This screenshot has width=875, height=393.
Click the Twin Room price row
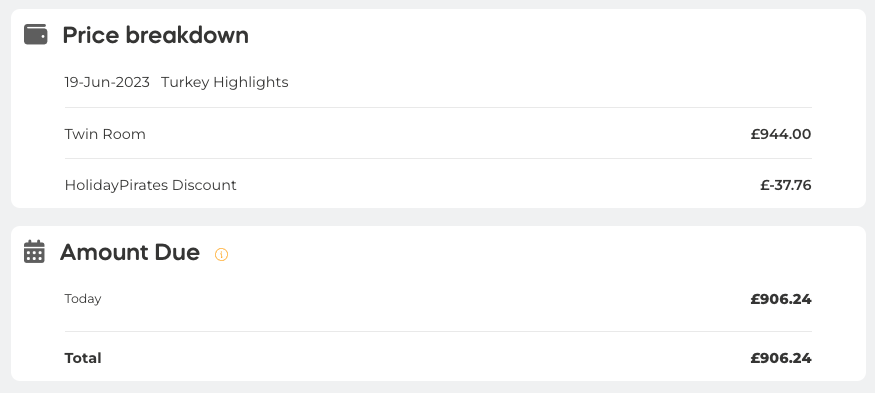[438, 134]
